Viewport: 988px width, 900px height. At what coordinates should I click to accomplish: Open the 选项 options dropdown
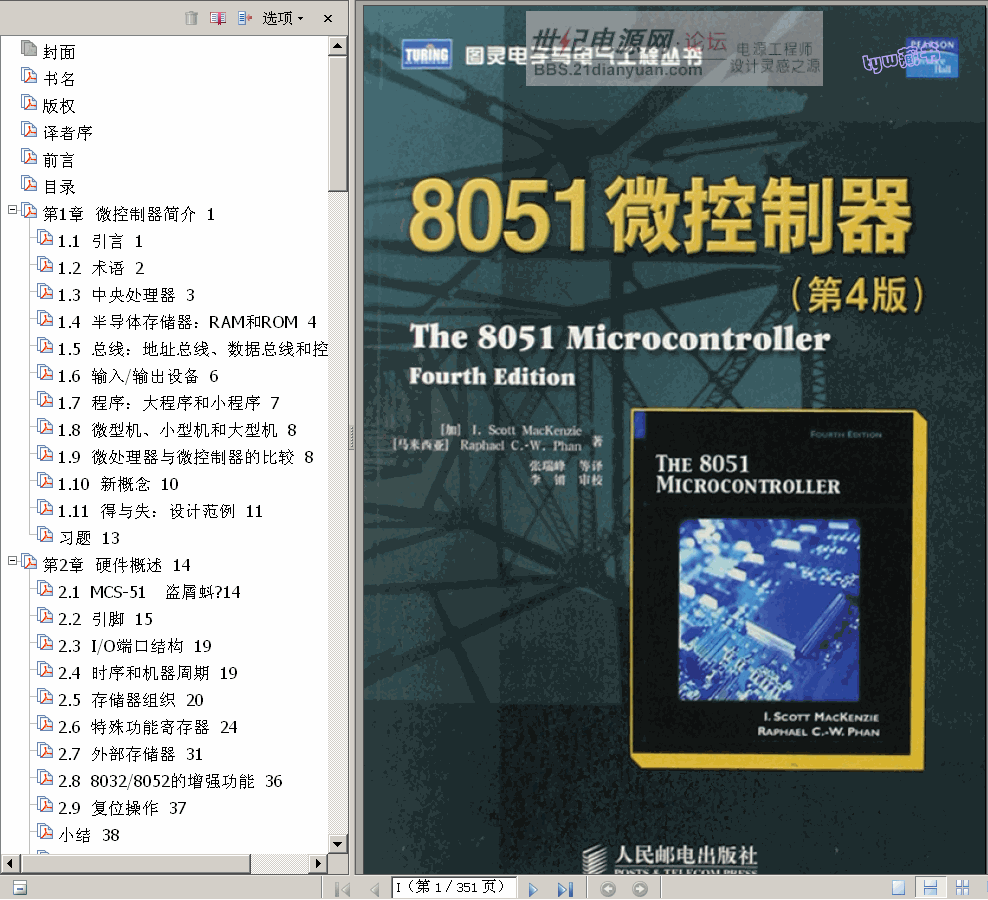[282, 18]
